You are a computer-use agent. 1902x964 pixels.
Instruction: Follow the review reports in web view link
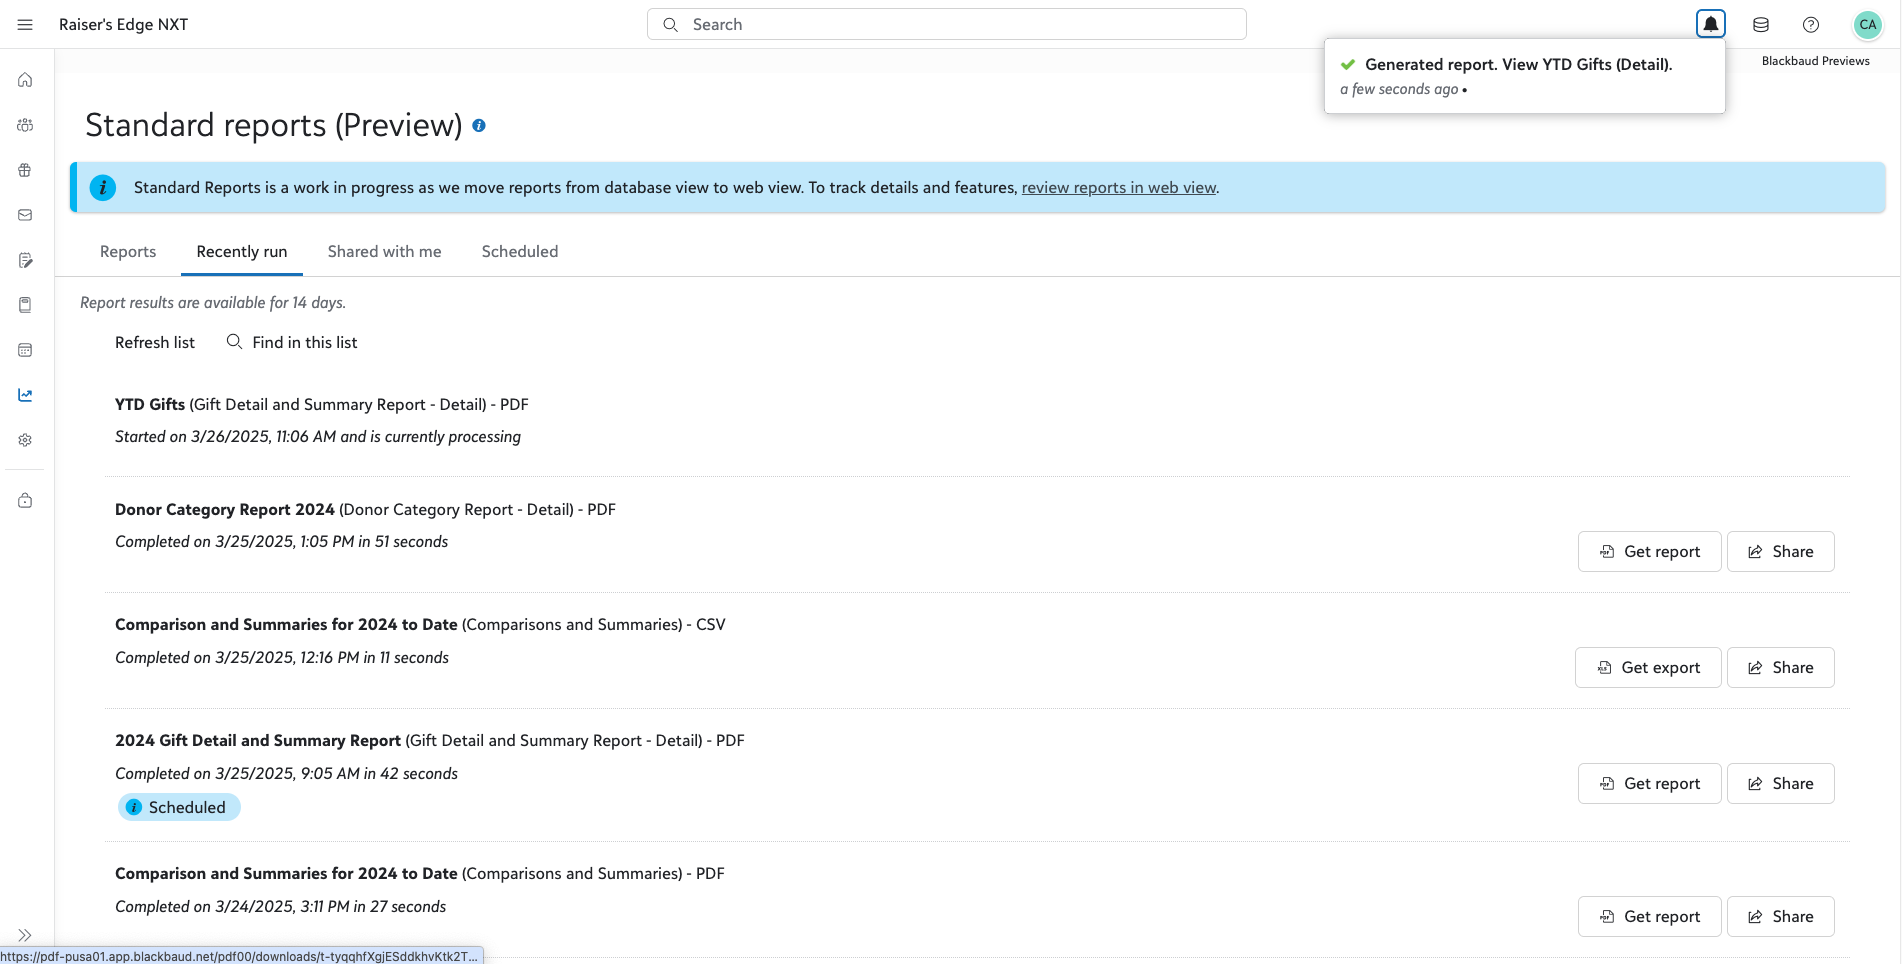[1119, 188]
